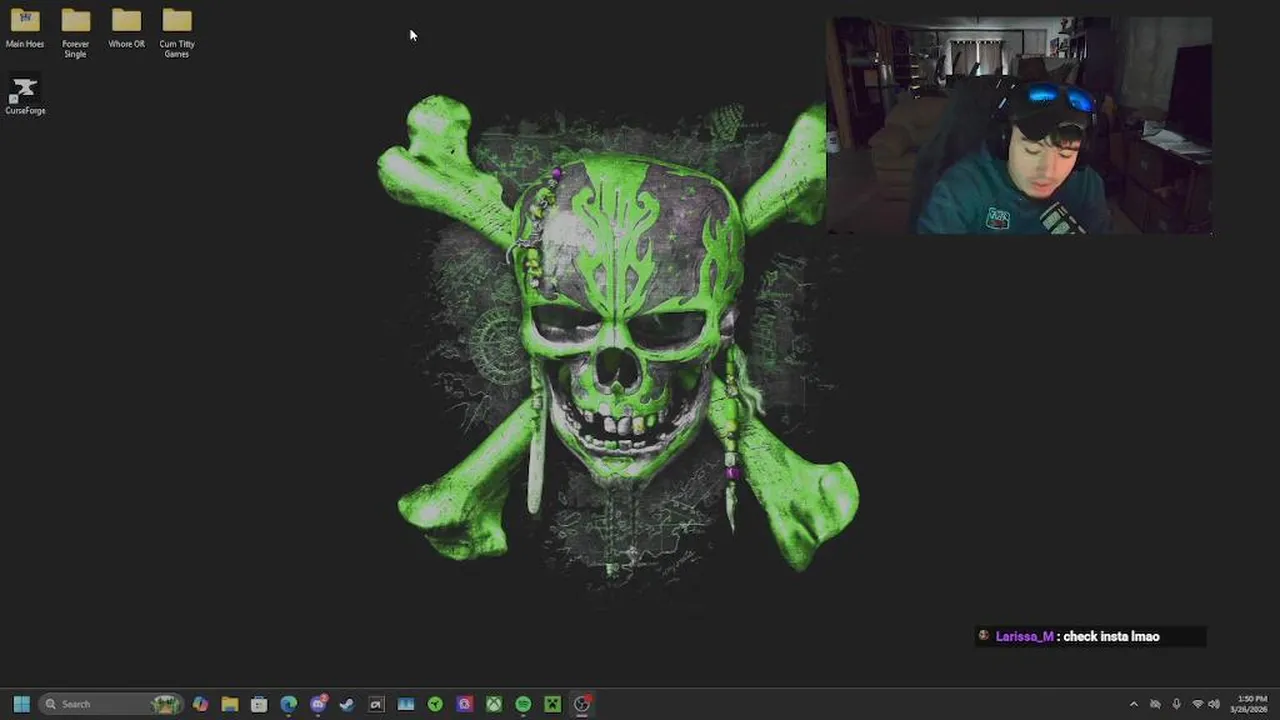This screenshot has height=720, width=1280.
Task: Click the search highlight image in Search box
Action: pos(165,704)
